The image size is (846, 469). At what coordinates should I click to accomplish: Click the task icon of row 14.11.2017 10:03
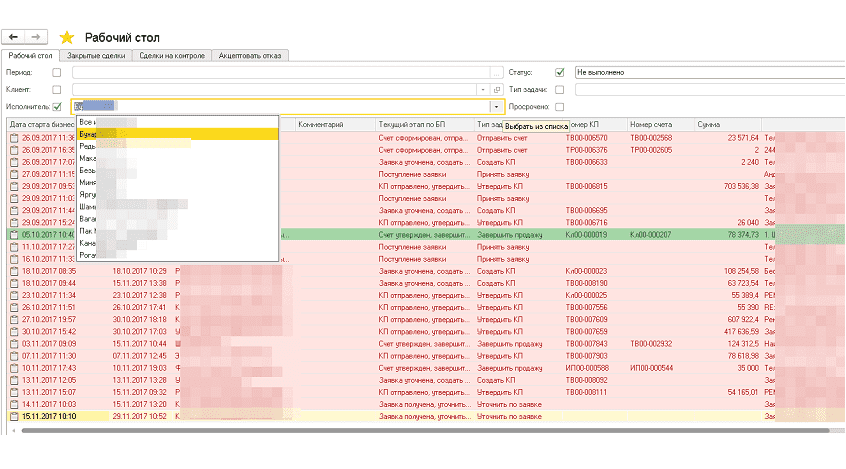click(x=14, y=404)
